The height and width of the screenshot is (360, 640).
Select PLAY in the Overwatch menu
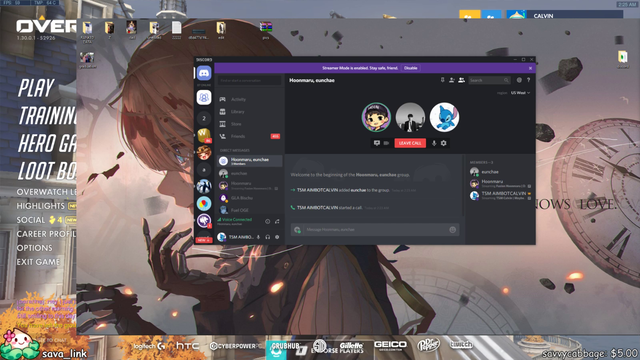point(36,88)
